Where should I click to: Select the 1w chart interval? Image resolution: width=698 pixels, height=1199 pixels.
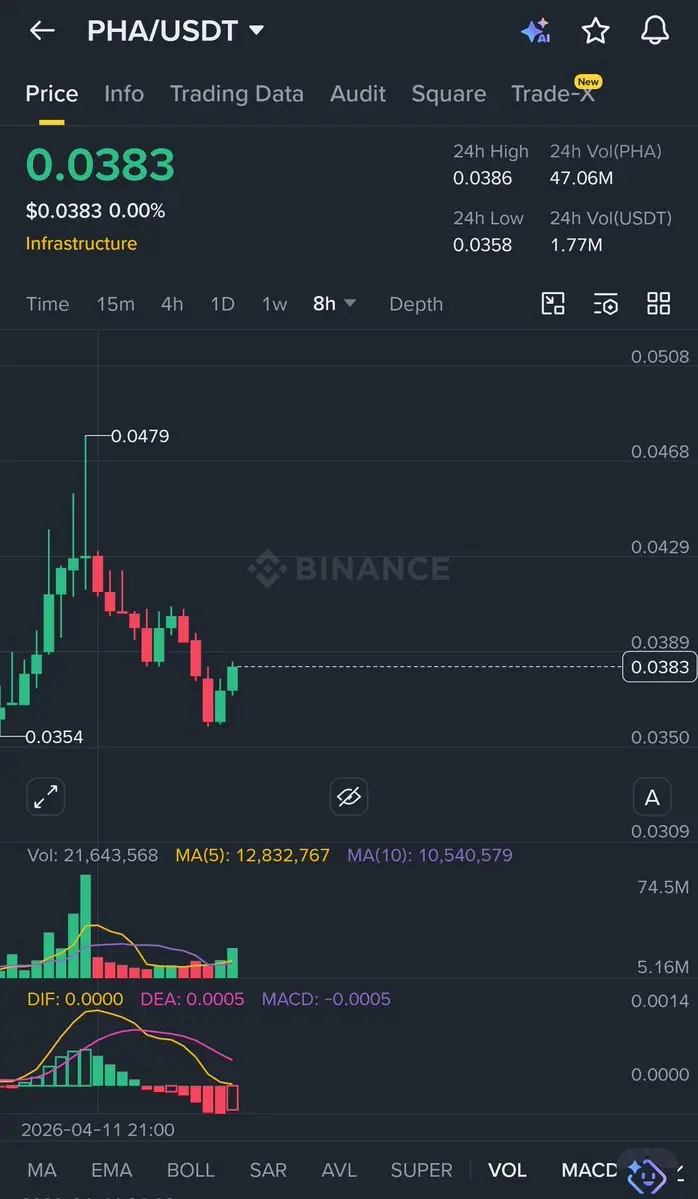click(274, 304)
